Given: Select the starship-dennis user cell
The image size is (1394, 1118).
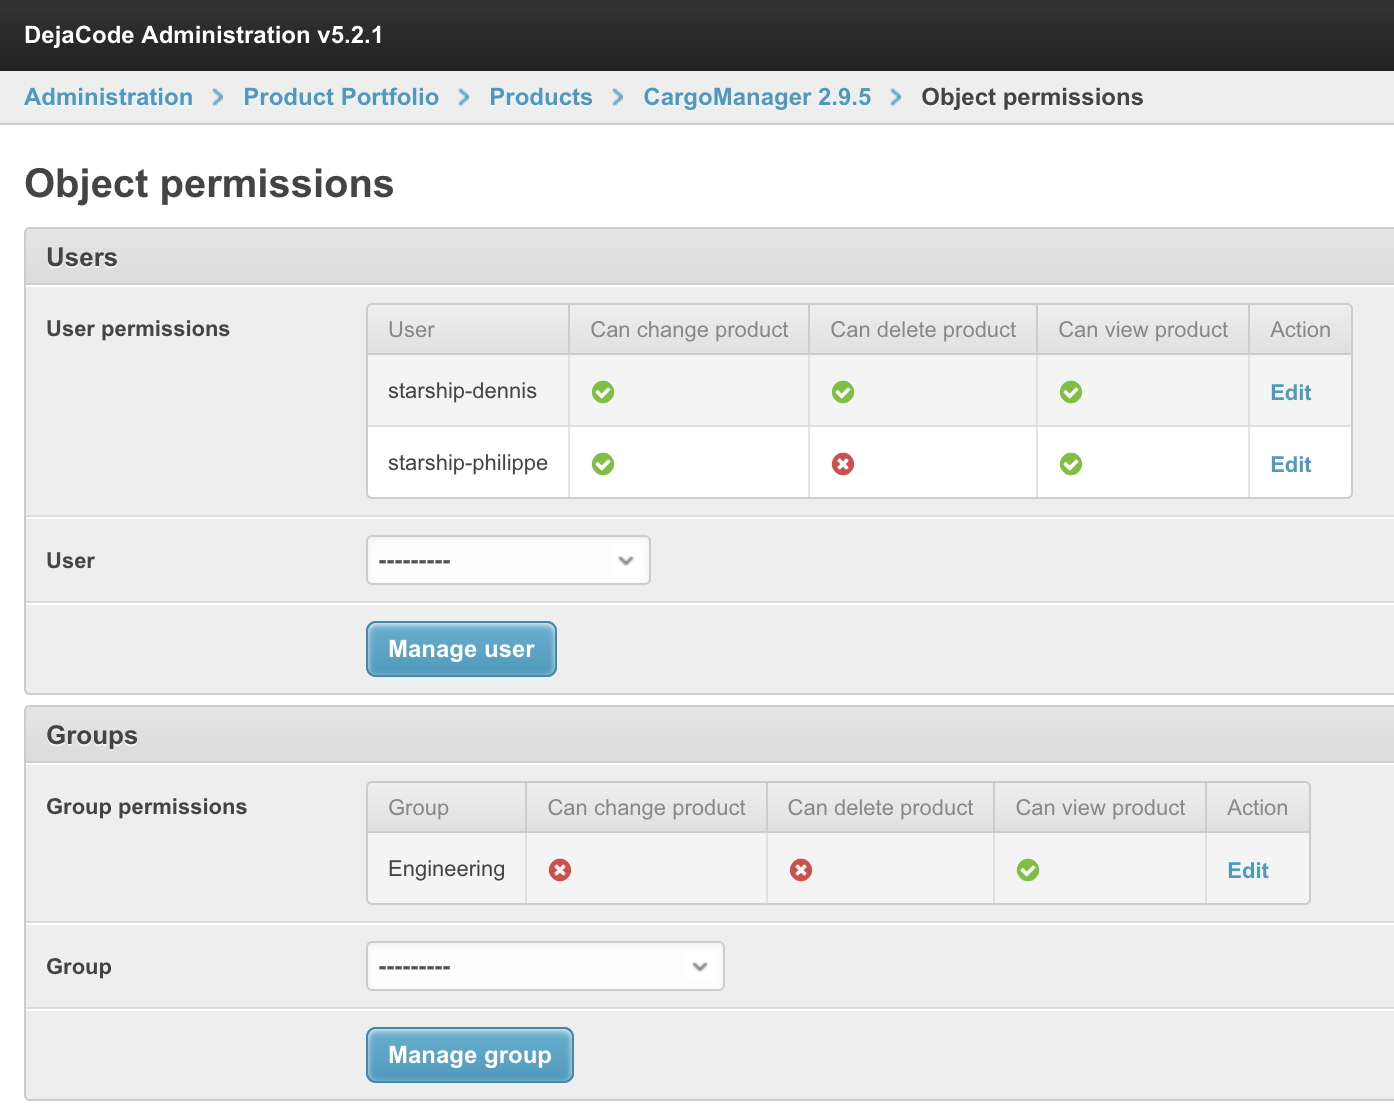Looking at the screenshot, I should (468, 391).
